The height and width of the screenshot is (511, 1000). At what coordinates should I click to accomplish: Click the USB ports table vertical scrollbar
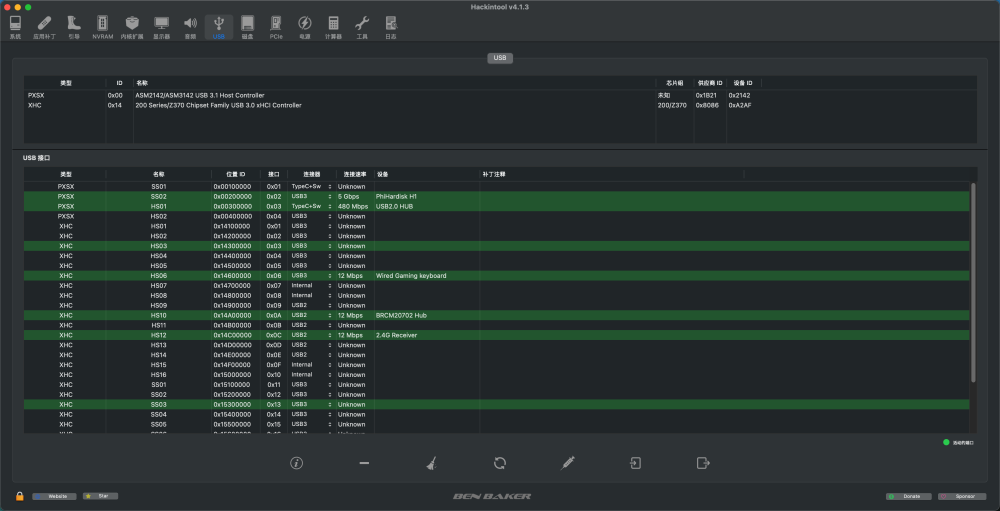tap(973, 283)
